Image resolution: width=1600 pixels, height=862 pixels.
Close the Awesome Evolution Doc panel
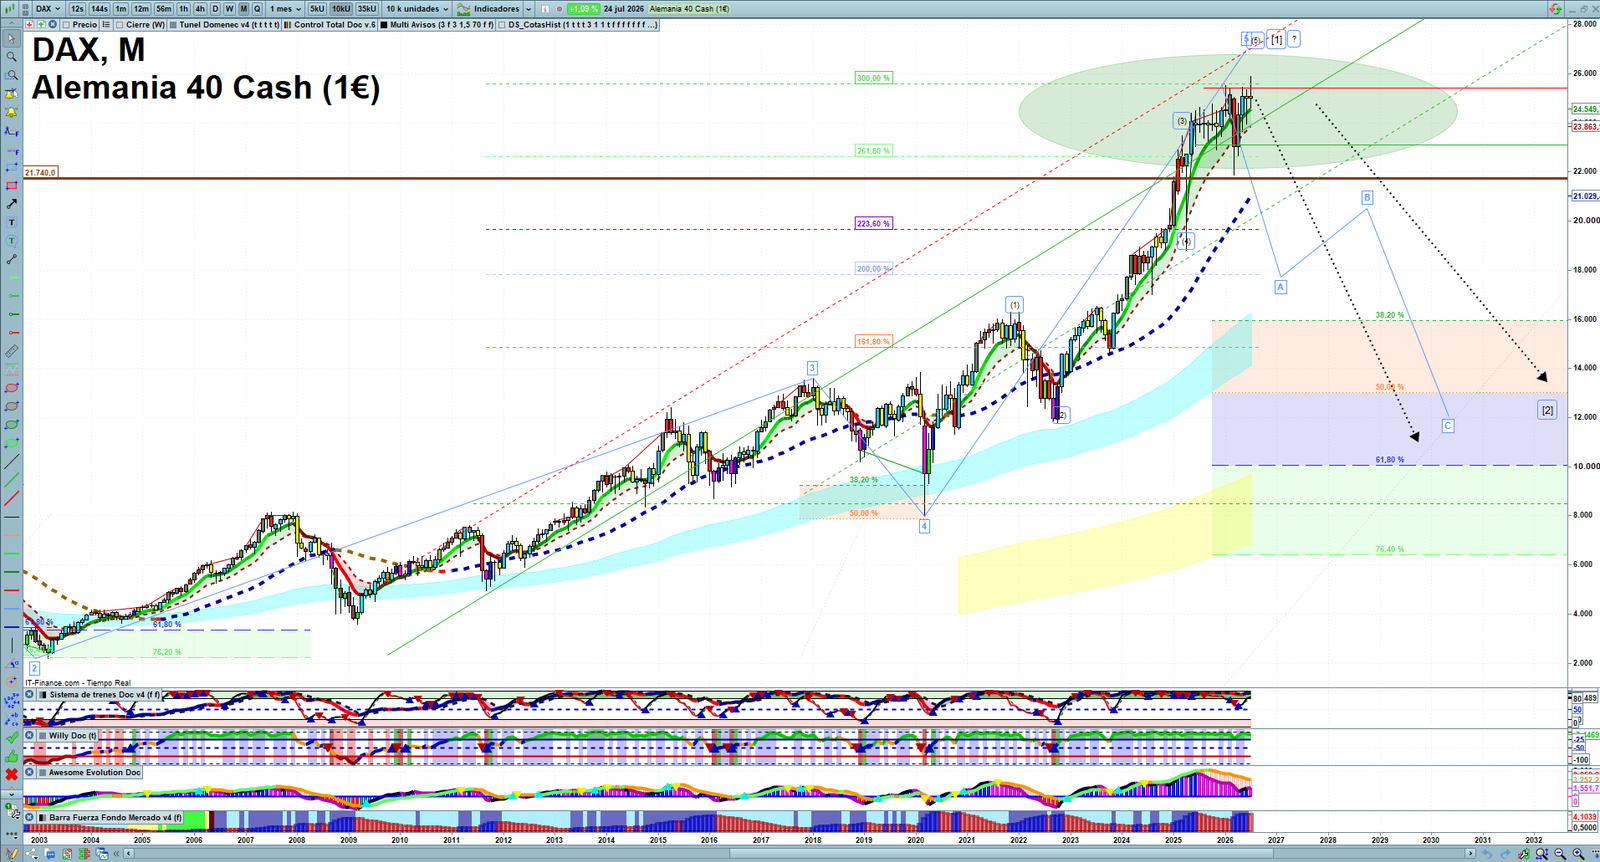tap(29, 772)
